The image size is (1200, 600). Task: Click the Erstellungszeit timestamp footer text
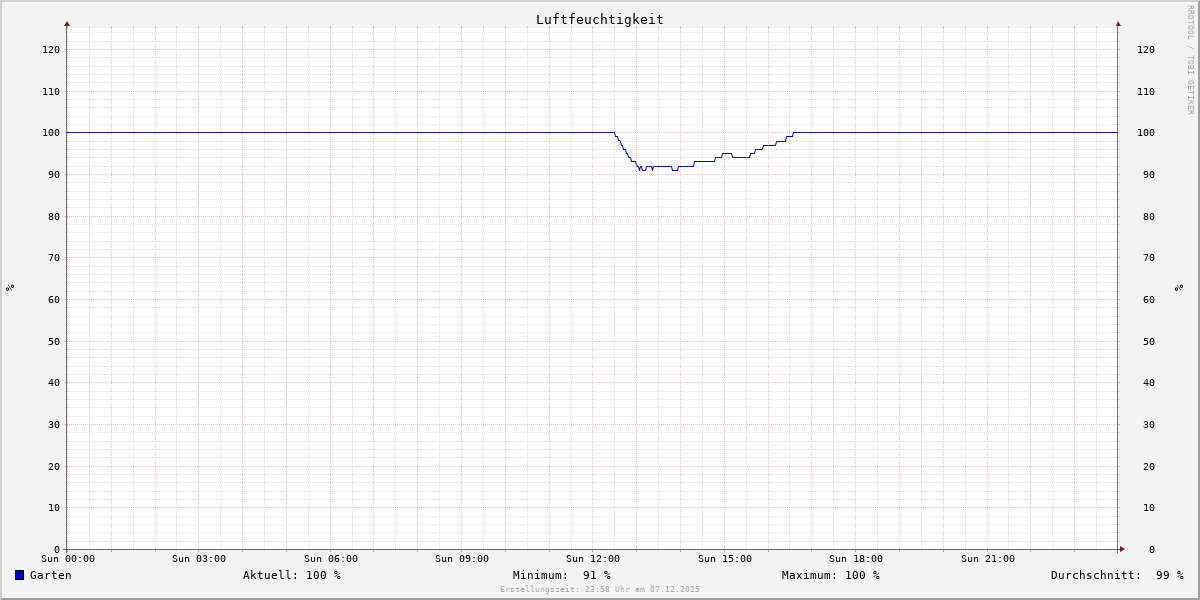point(600,589)
